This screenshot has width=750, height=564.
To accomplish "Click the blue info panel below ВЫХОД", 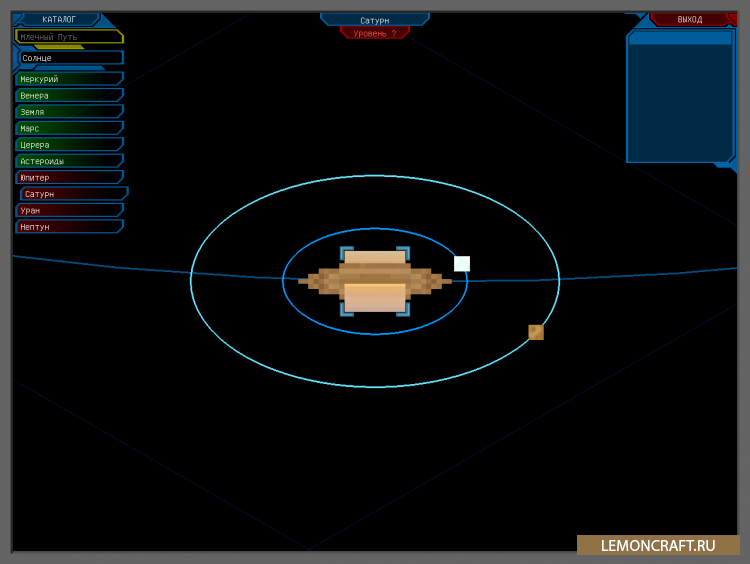I will (680, 100).
